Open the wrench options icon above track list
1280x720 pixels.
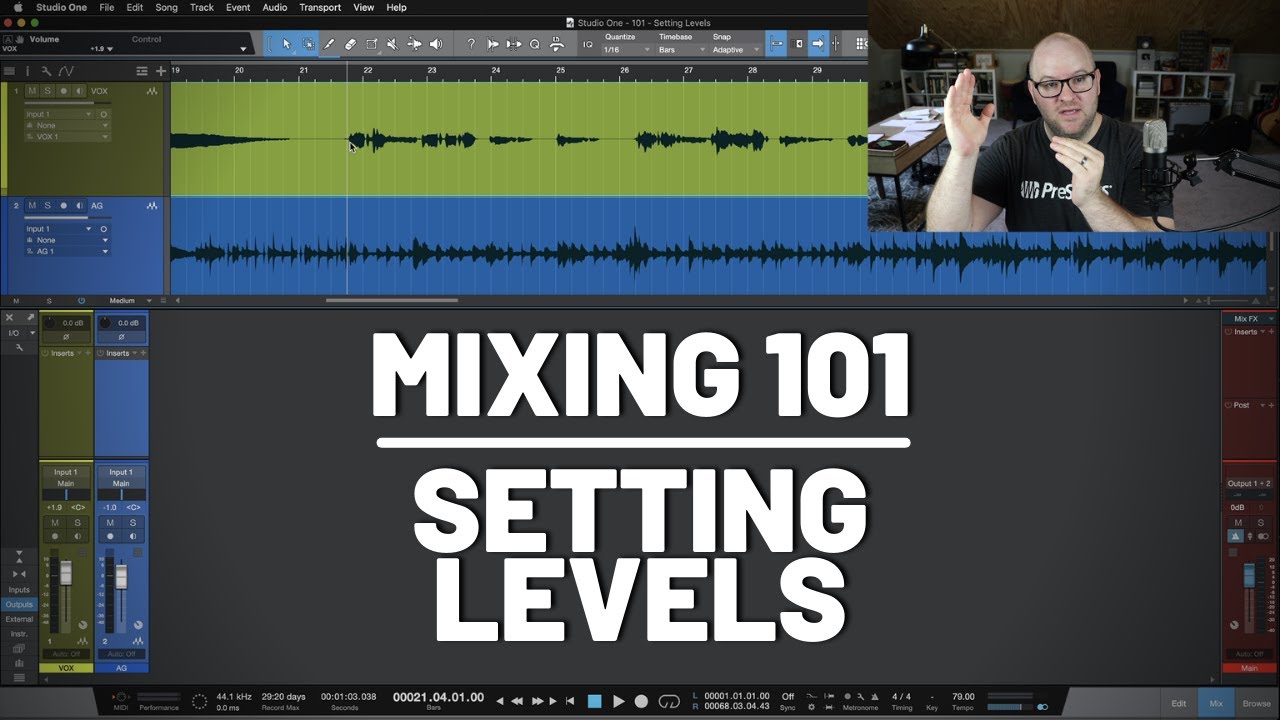click(46, 71)
